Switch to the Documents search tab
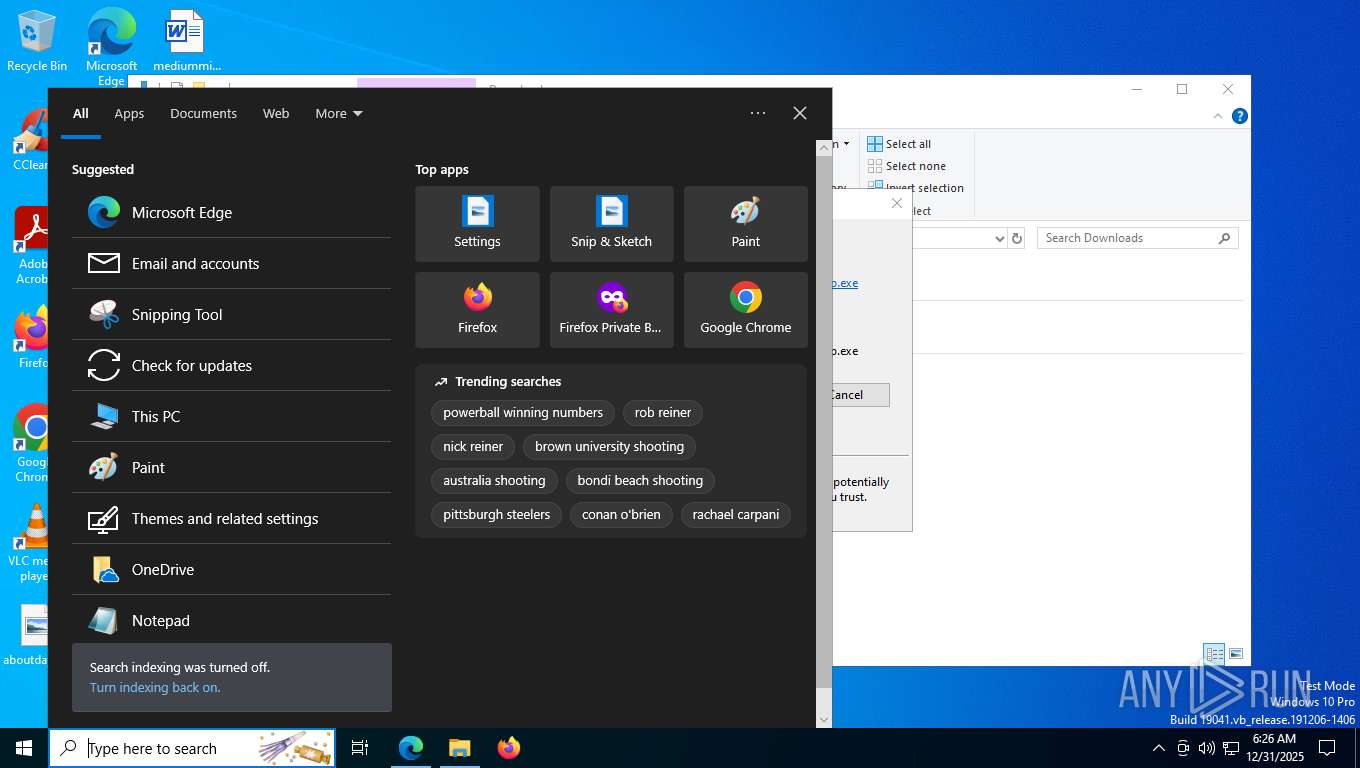Viewport: 1360px width, 768px height. (x=203, y=113)
